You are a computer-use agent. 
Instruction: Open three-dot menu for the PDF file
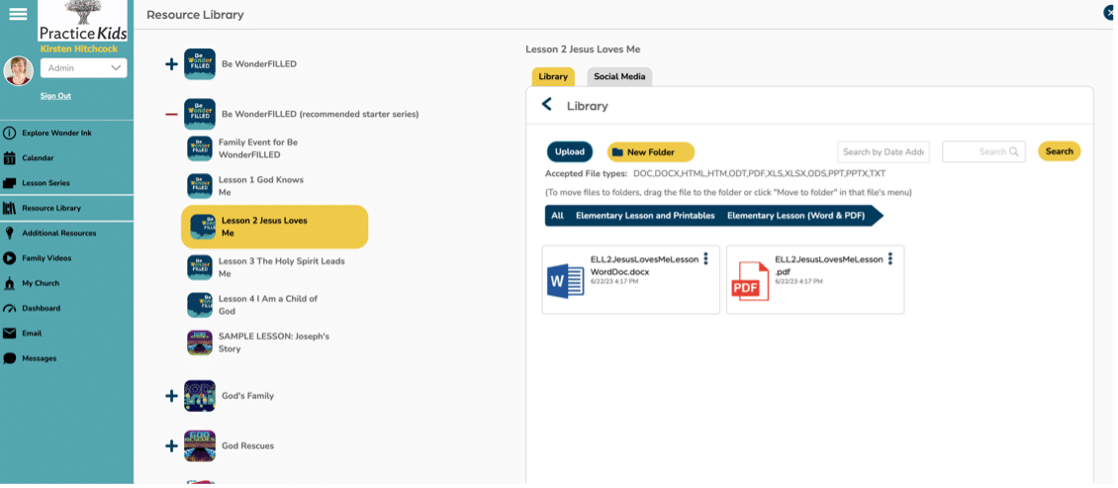[x=890, y=259]
